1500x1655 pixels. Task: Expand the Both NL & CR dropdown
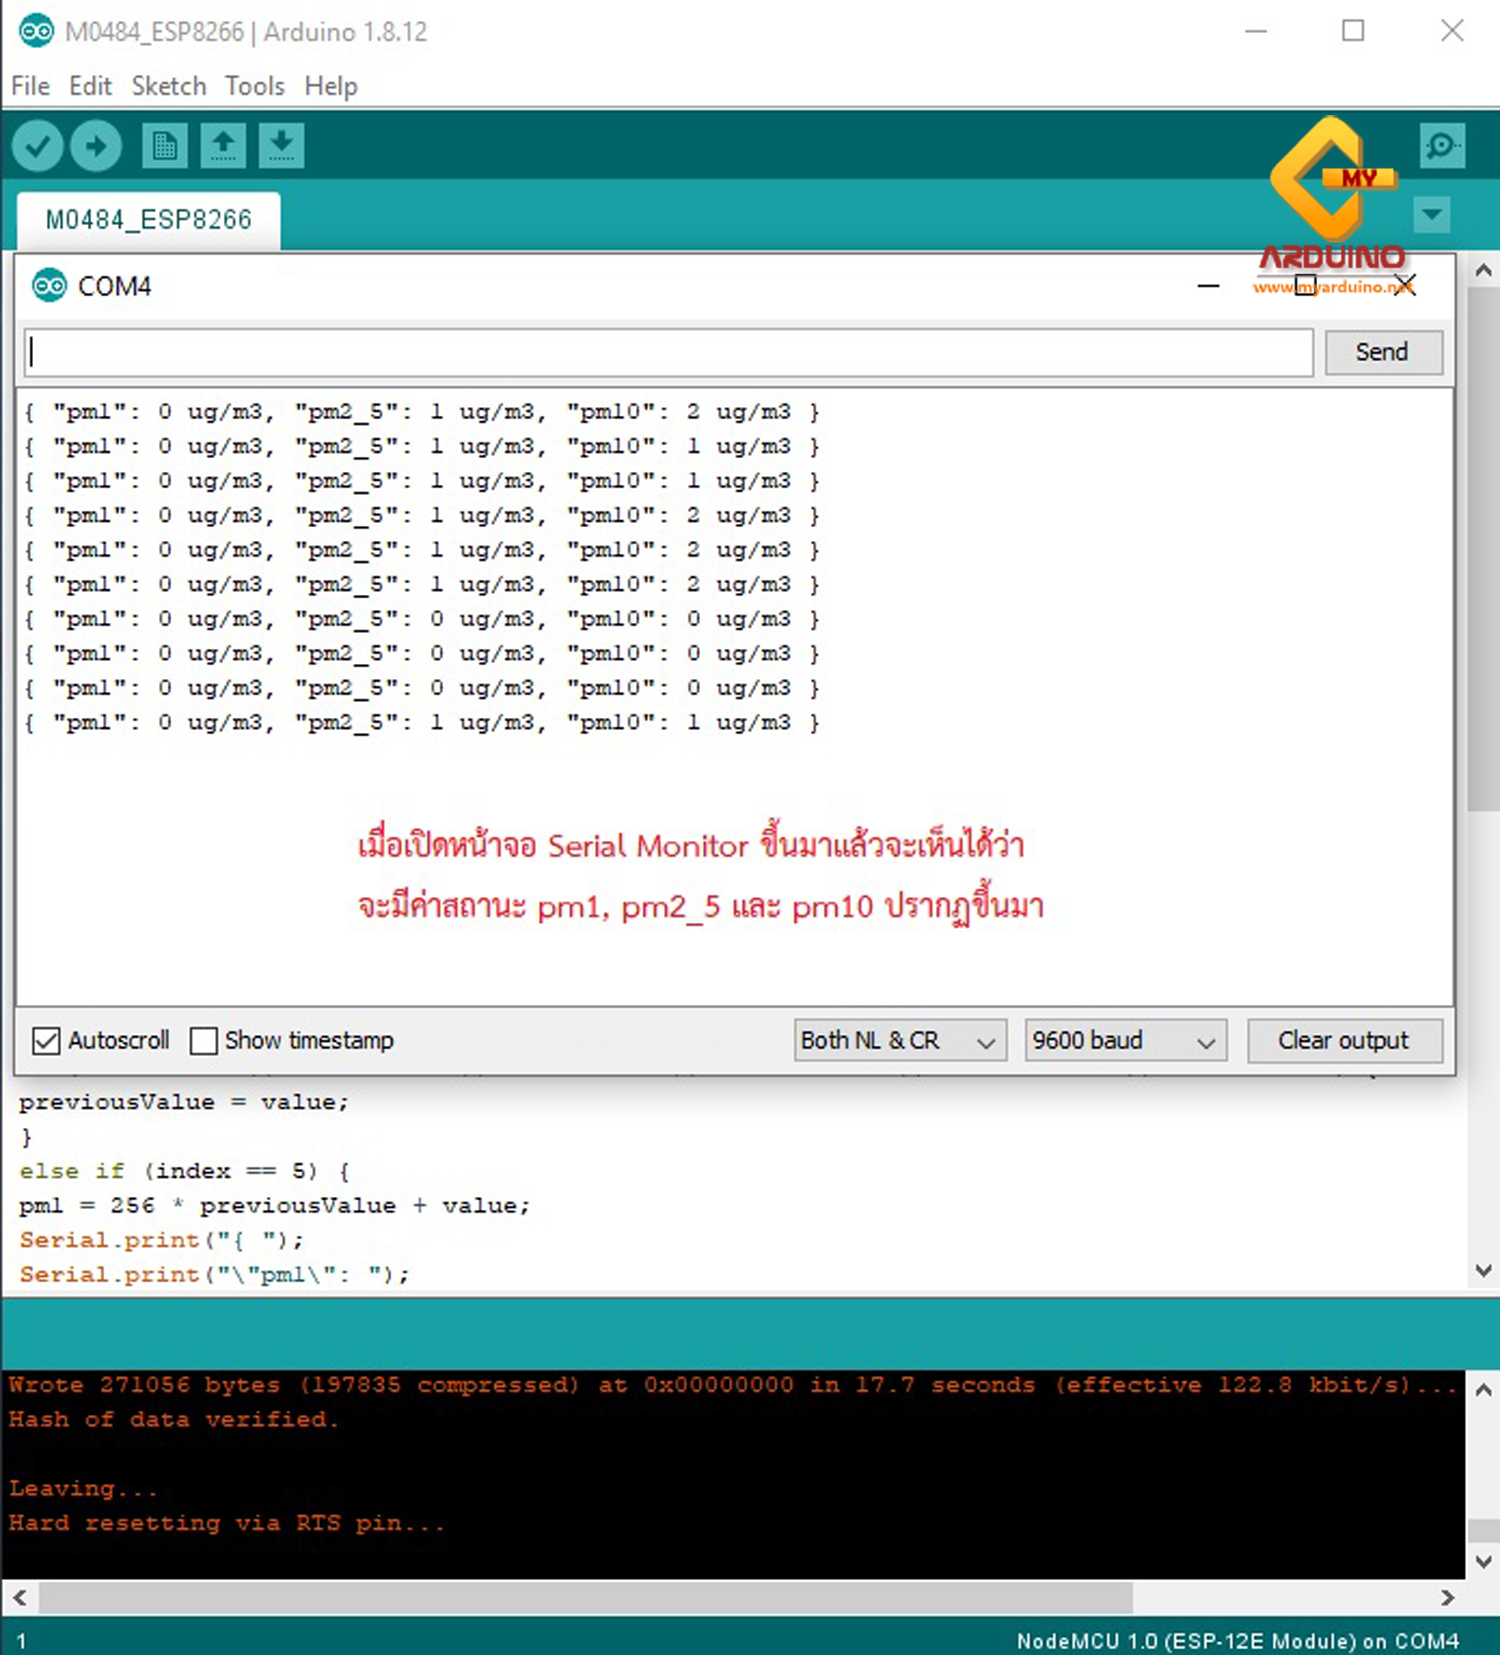[x=899, y=1041]
